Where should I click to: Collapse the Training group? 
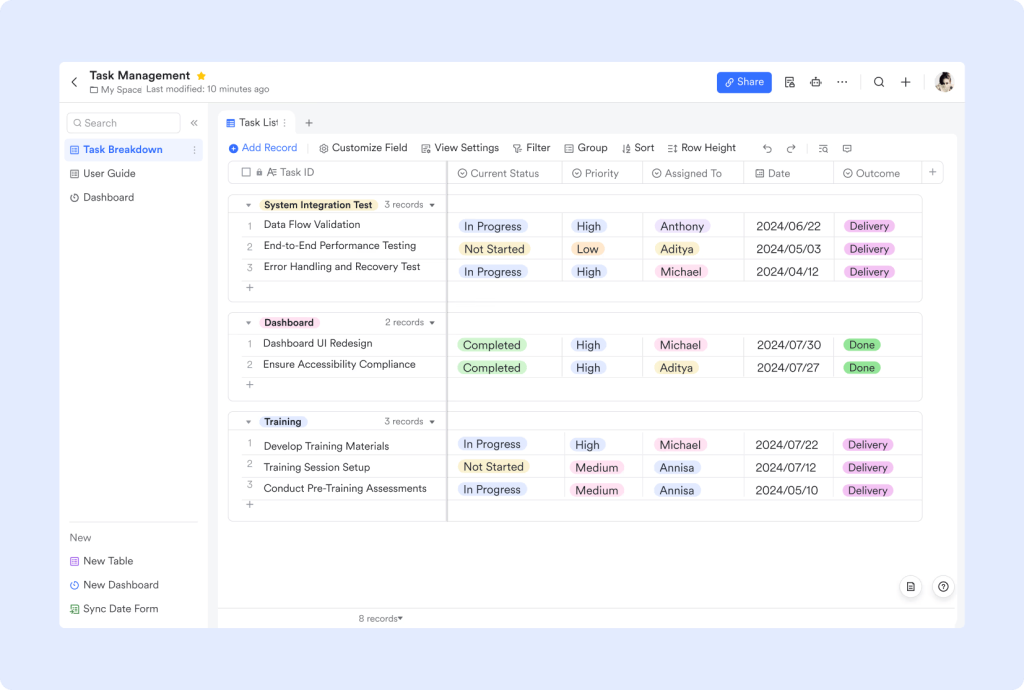click(248, 422)
